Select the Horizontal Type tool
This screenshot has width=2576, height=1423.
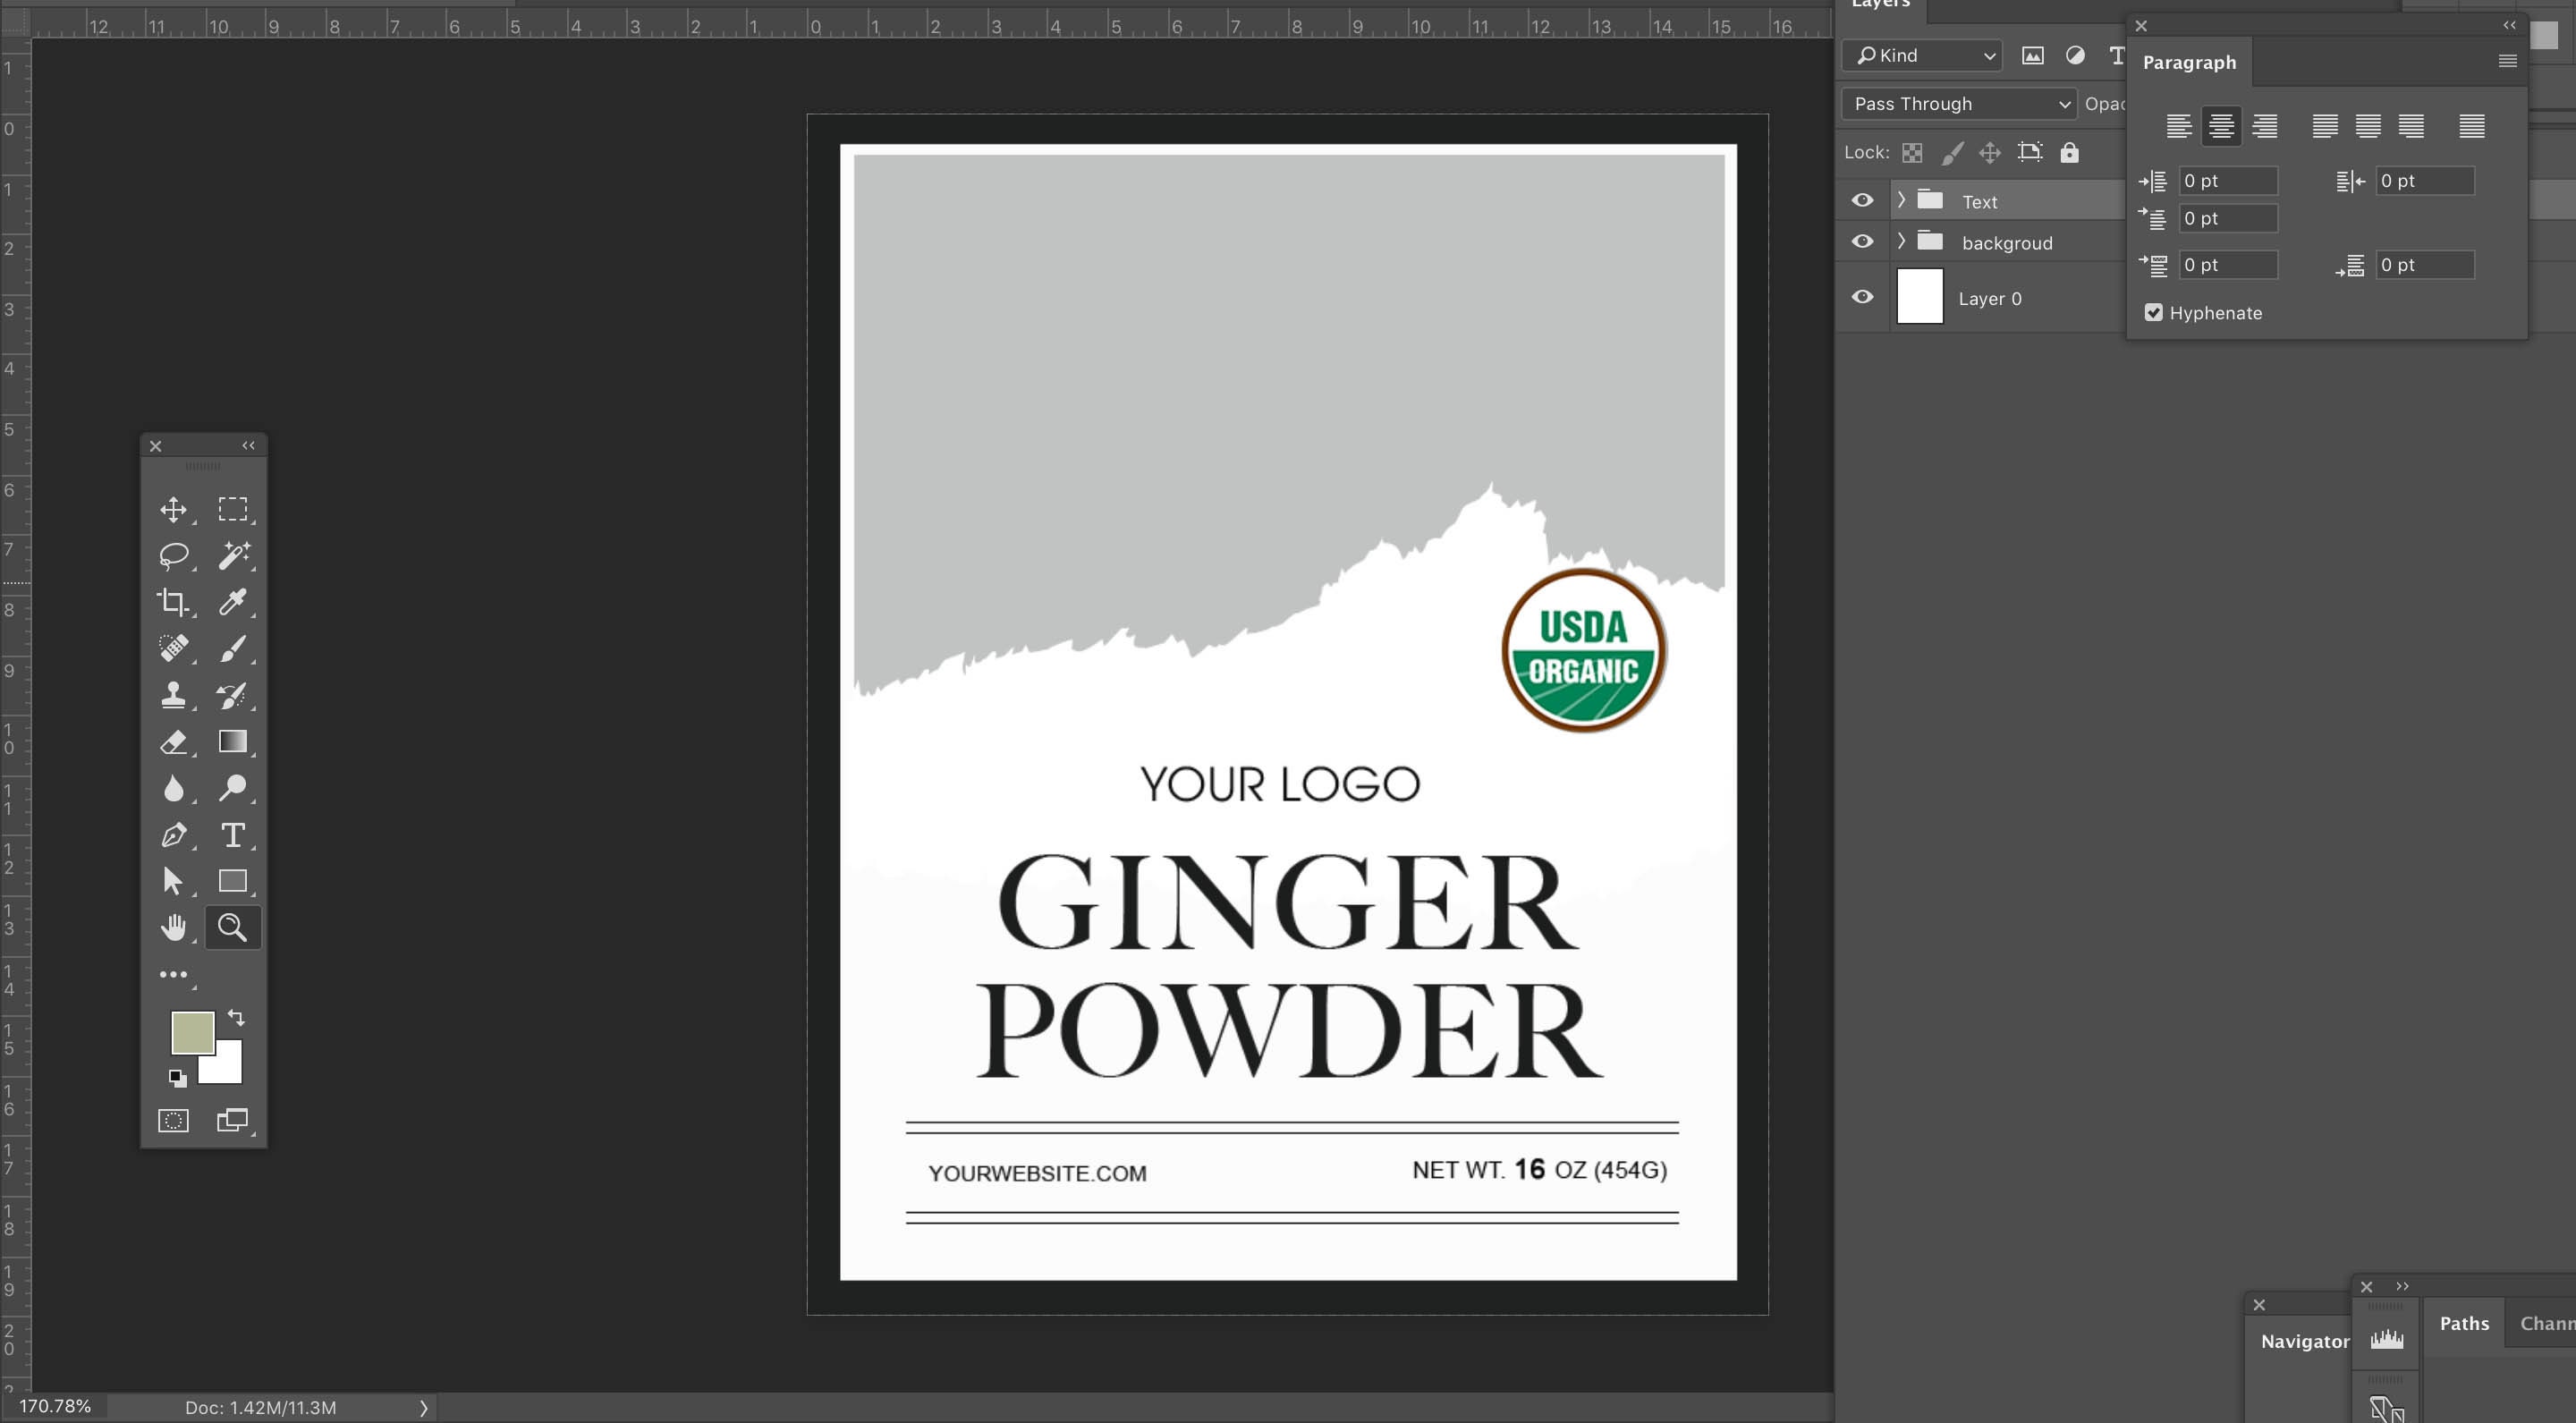point(235,835)
